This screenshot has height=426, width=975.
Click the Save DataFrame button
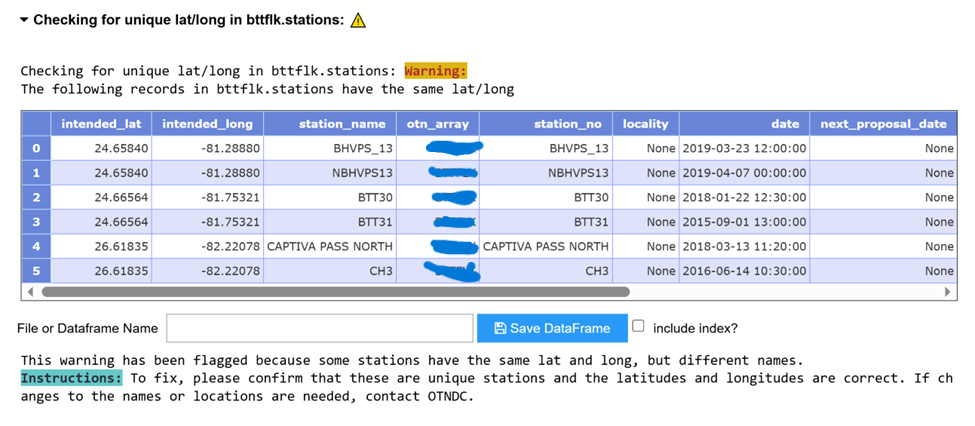click(x=552, y=328)
